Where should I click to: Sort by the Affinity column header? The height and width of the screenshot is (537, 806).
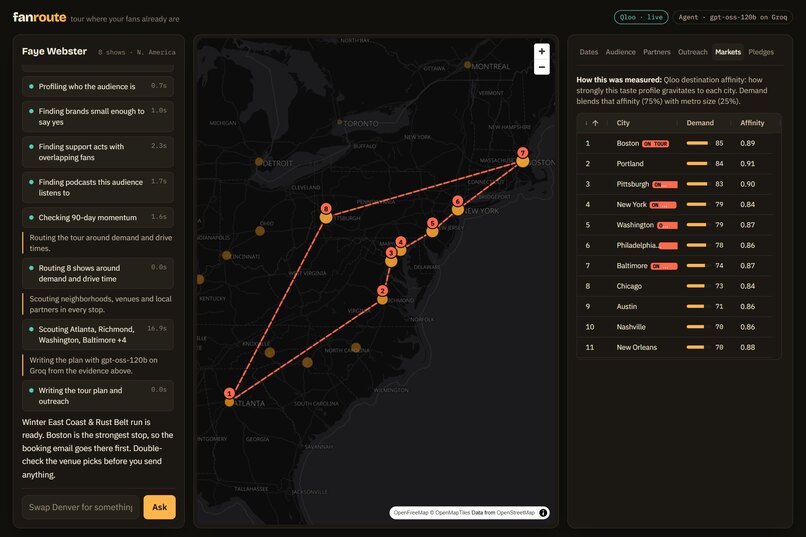[752, 123]
